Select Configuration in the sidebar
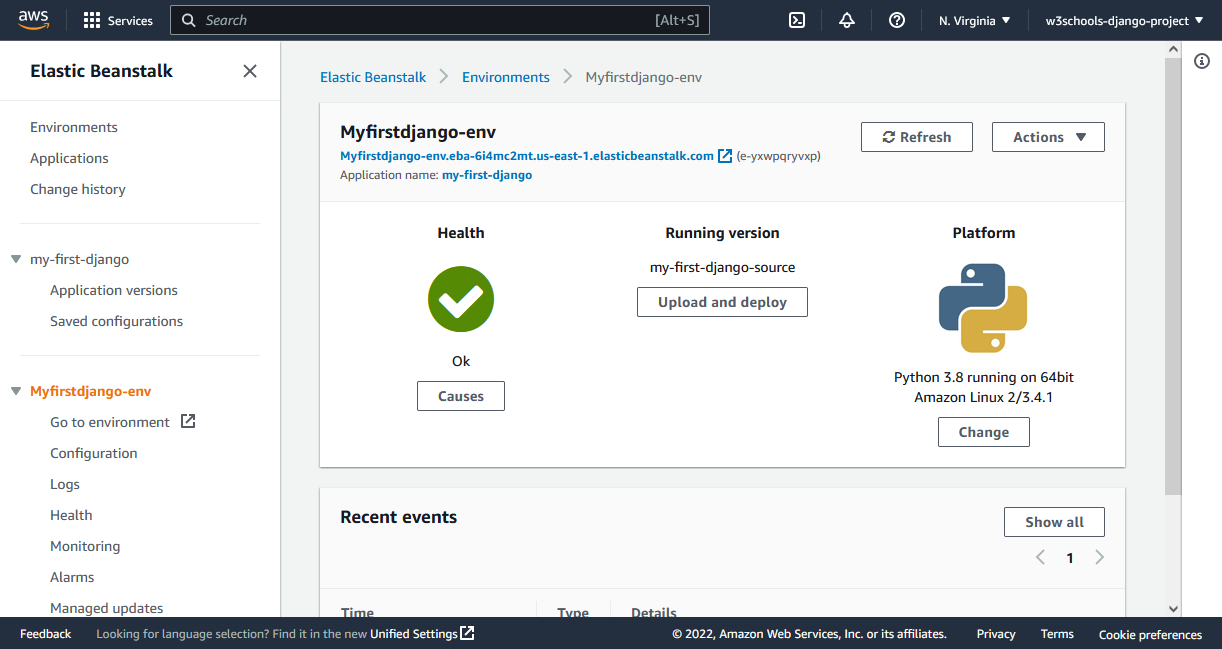1222x649 pixels. 94,453
